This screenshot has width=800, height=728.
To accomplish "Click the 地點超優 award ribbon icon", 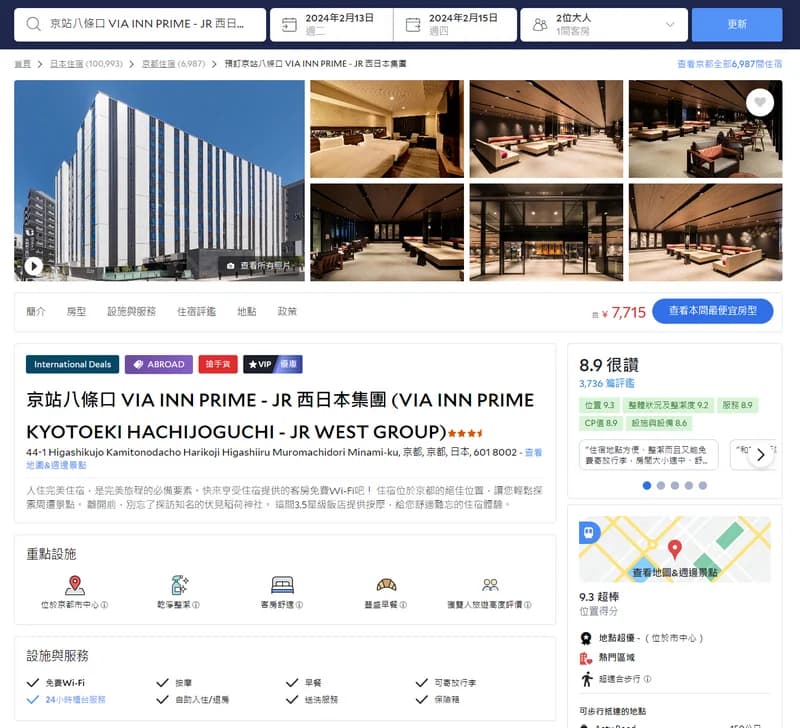I will [586, 638].
